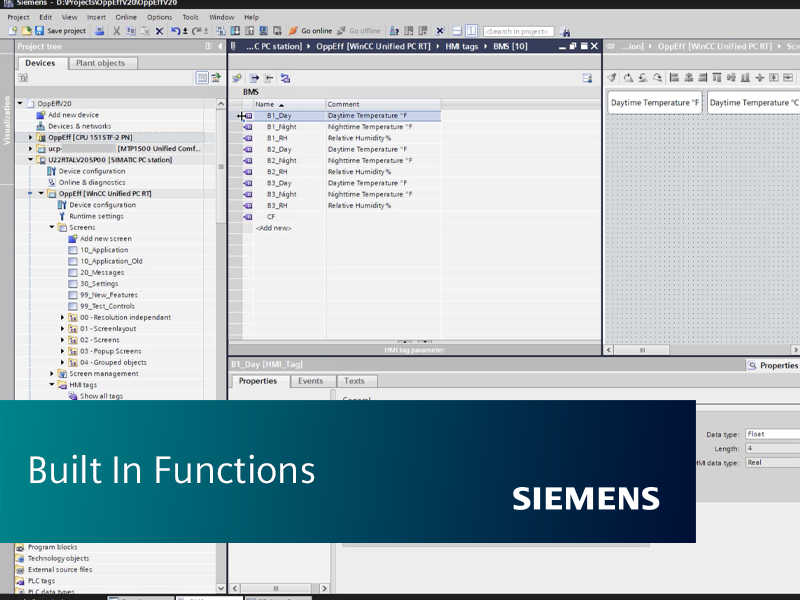Click align left icon in screen editor

tap(674, 78)
